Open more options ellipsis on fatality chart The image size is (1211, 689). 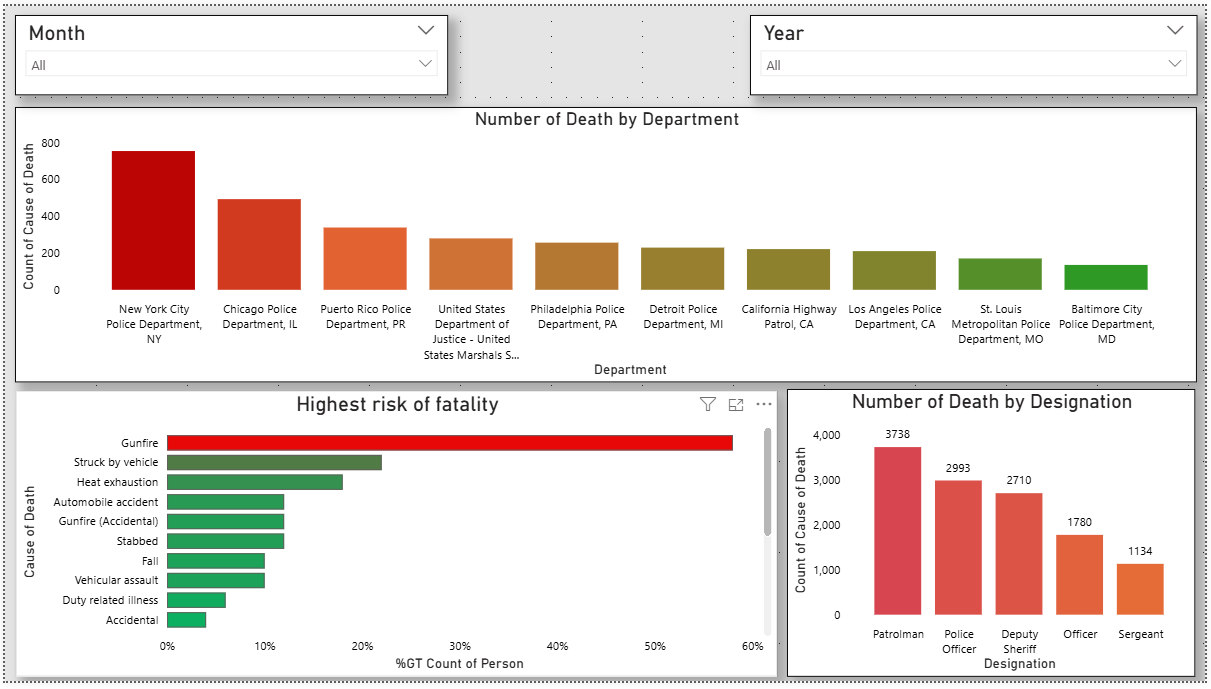click(764, 405)
